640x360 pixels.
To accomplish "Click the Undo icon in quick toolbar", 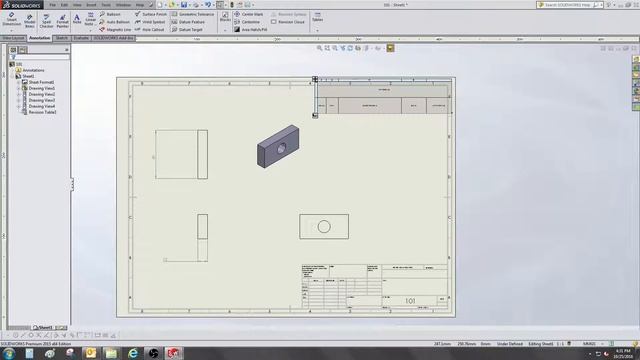I will point(208,5).
